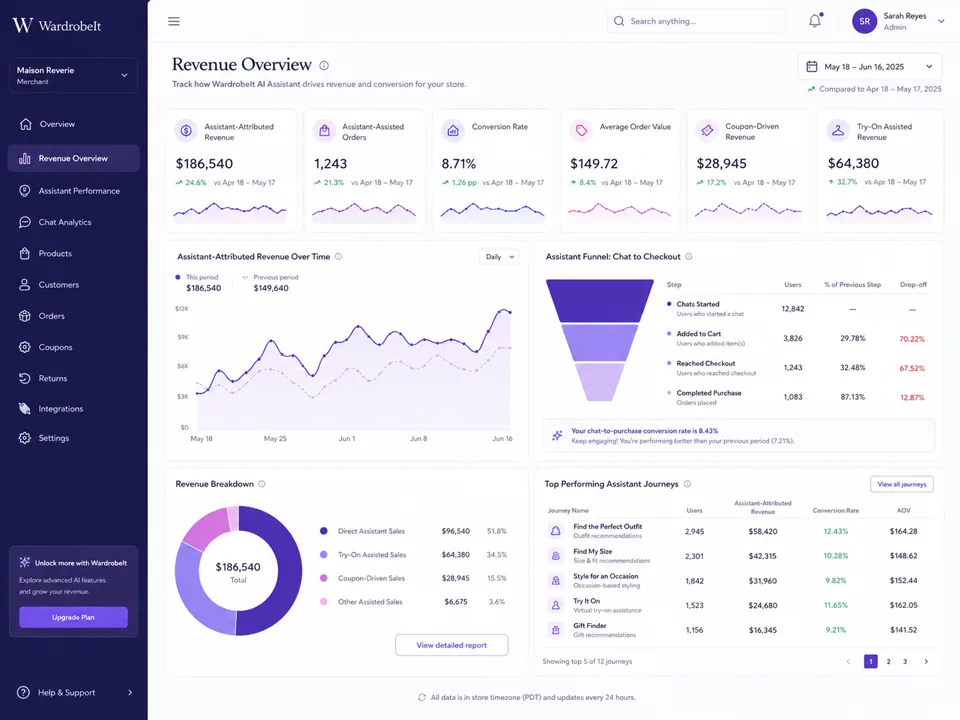Click info icon beside Revenue Overview title
This screenshot has height=720, width=960.
324,66
